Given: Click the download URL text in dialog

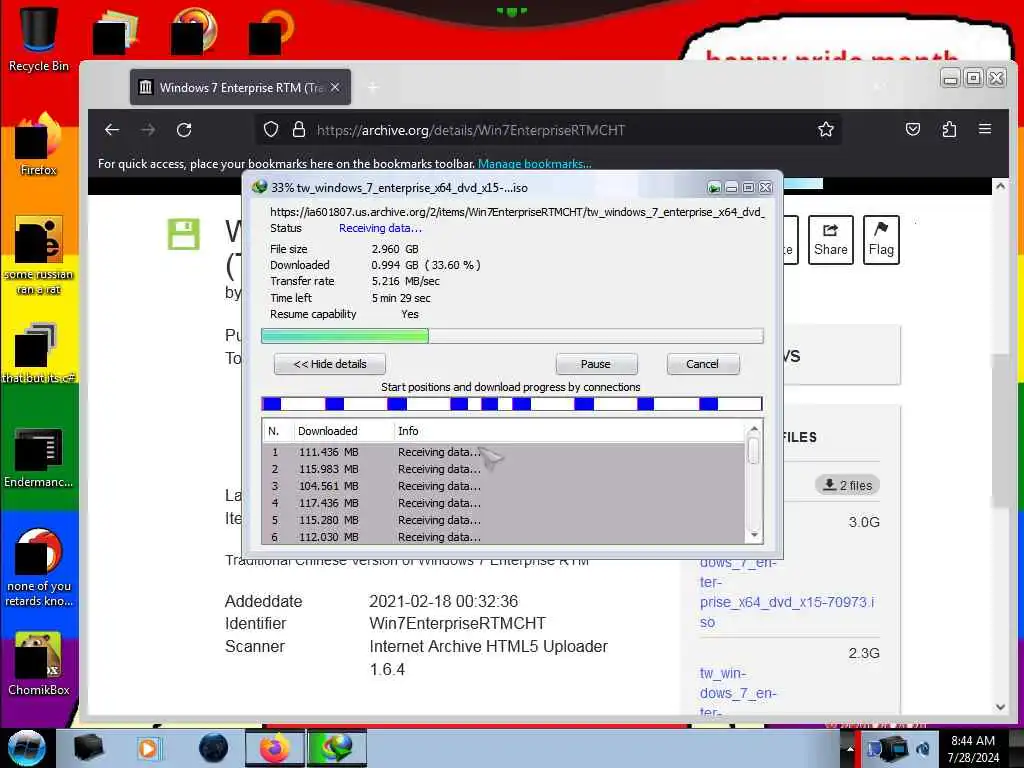Looking at the screenshot, I should [x=517, y=212].
